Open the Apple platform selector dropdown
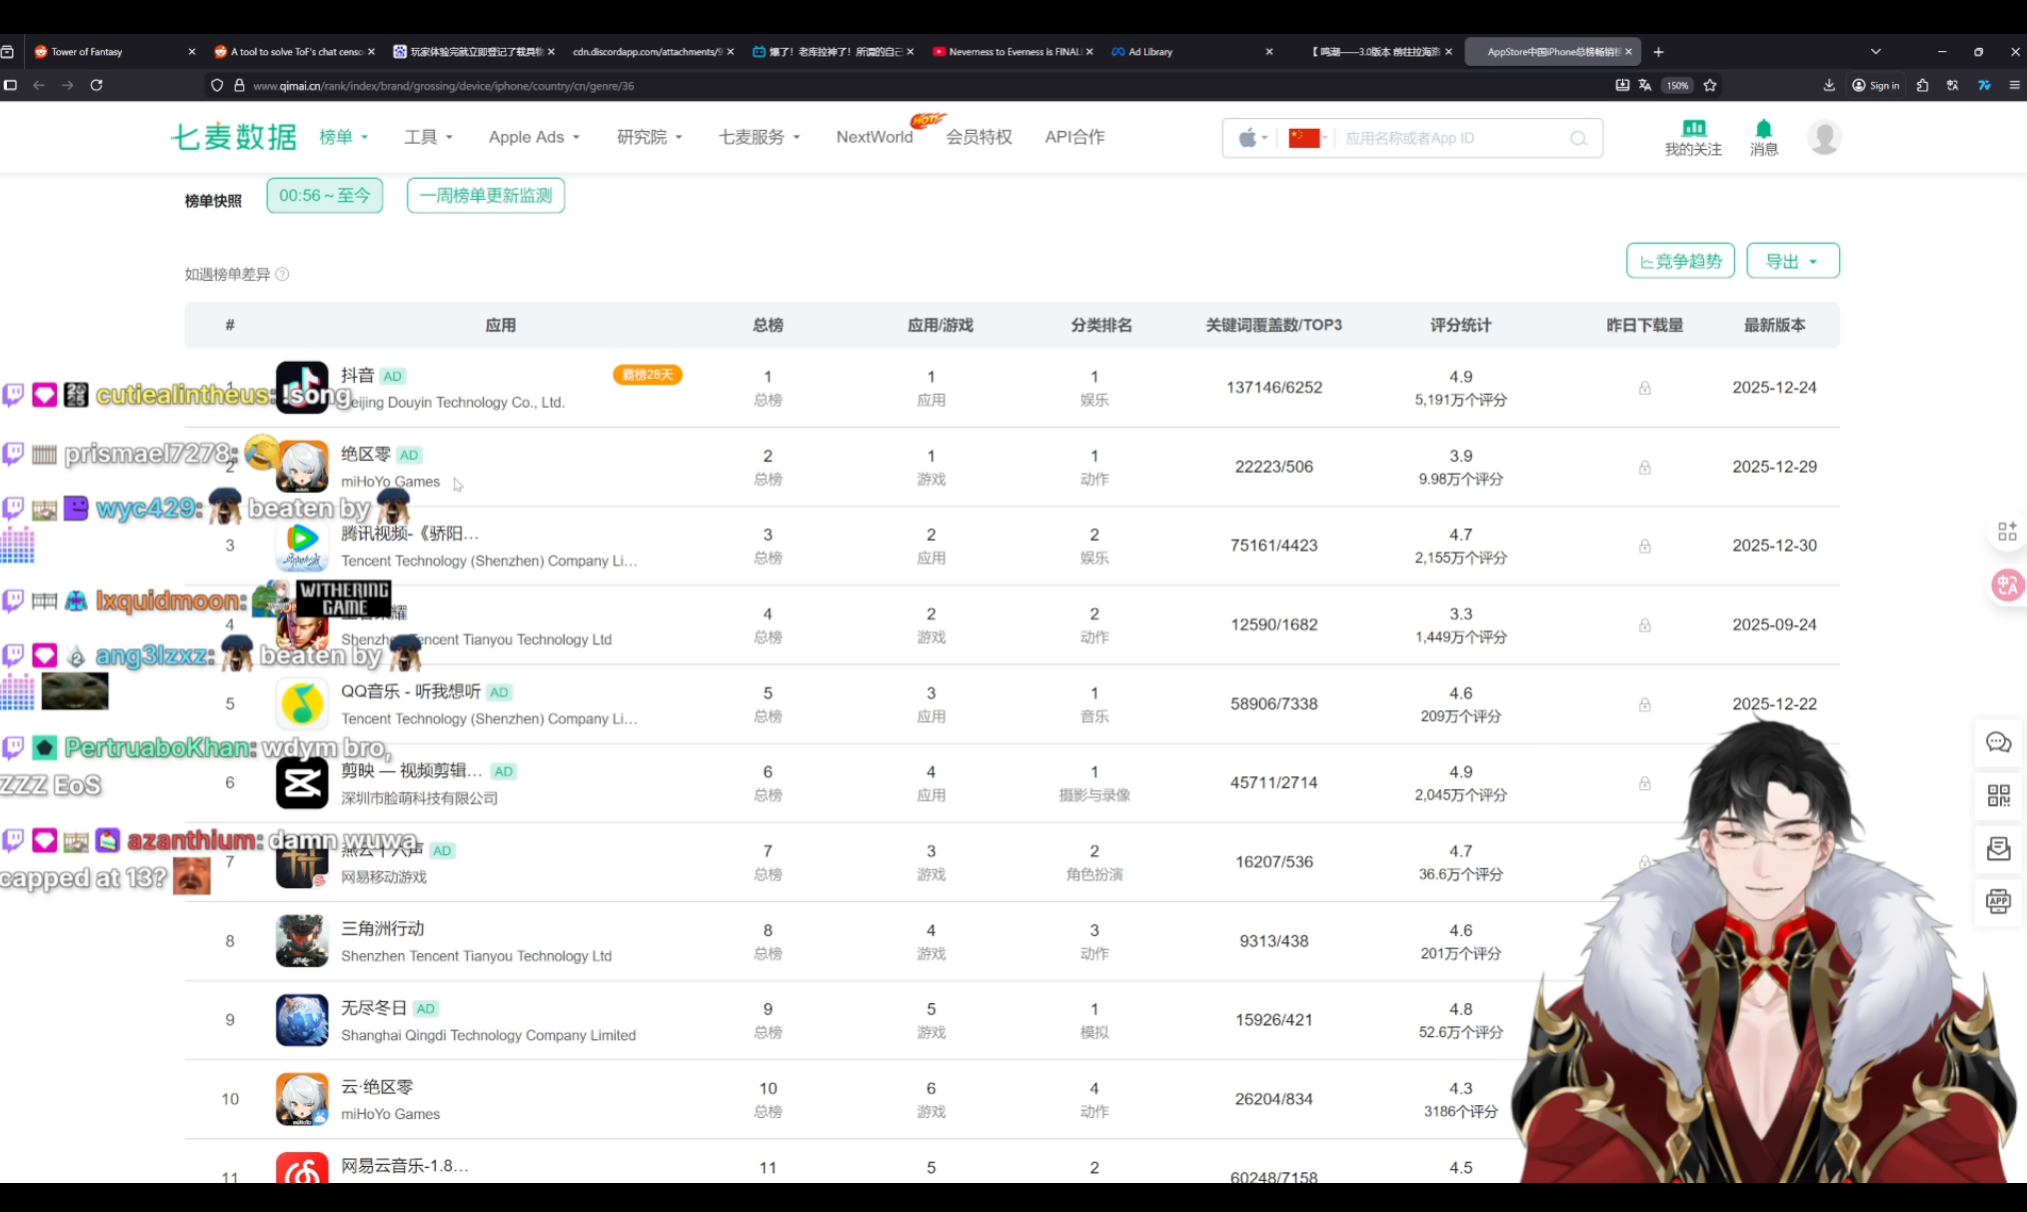The height and width of the screenshot is (1212, 2027). [1252, 138]
